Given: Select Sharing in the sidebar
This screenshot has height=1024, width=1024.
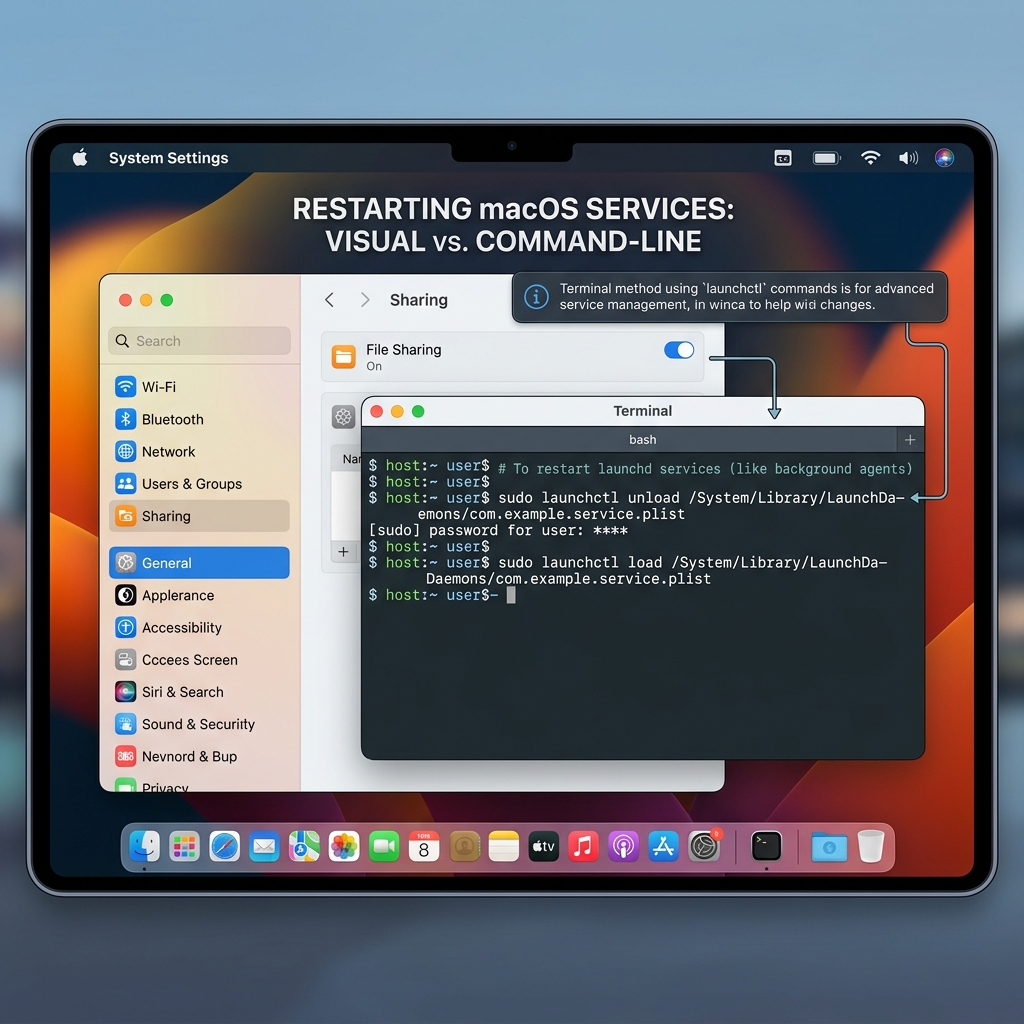Looking at the screenshot, I should (199, 516).
